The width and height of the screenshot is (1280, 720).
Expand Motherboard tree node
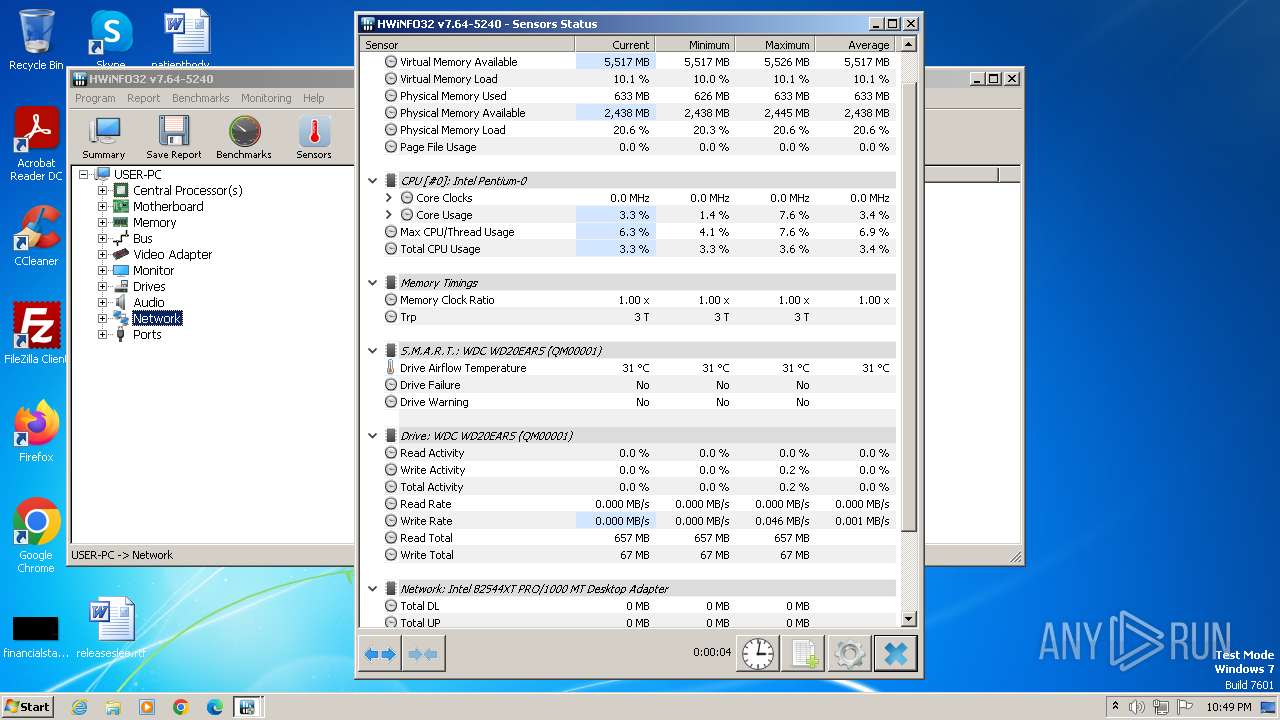pyautogui.click(x=102, y=206)
